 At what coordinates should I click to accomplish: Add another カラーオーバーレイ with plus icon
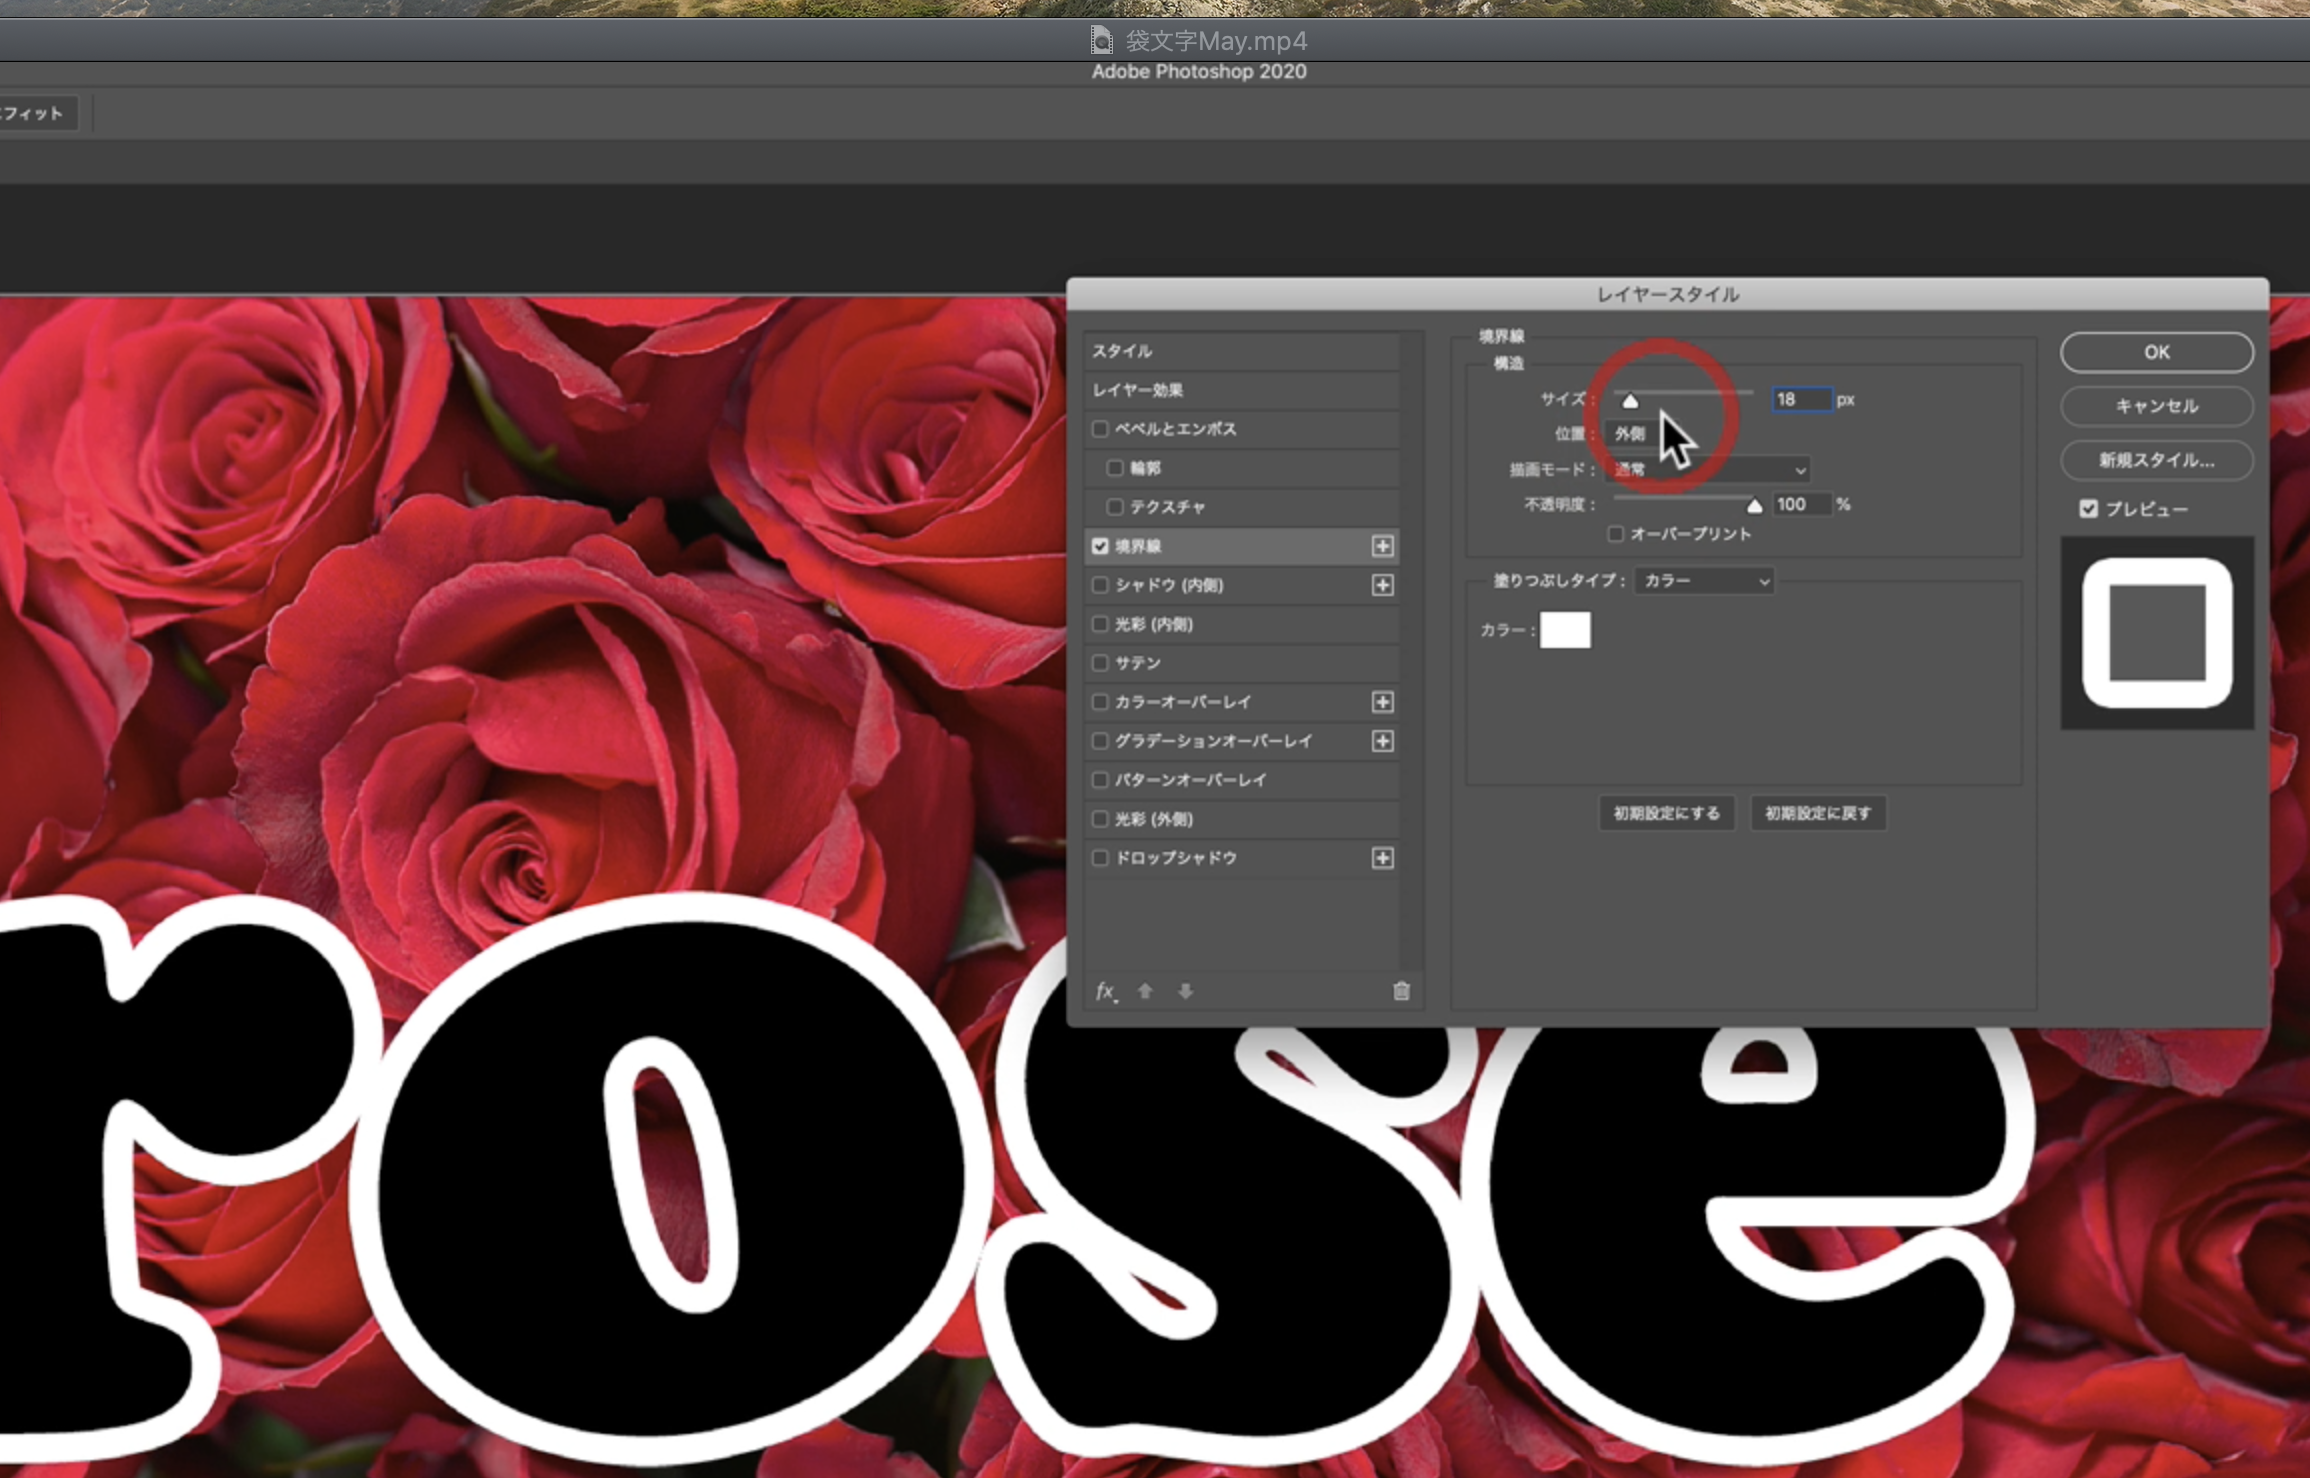[x=1382, y=702]
